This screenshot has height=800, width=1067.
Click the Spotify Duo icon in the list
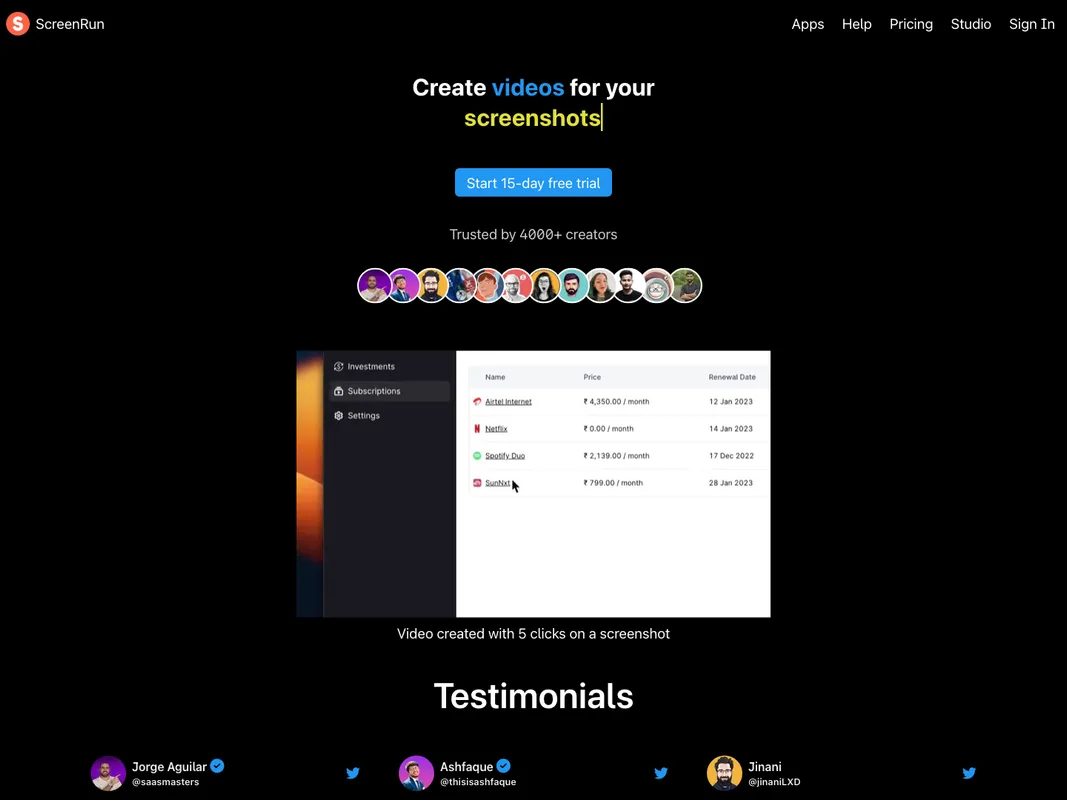(478, 455)
